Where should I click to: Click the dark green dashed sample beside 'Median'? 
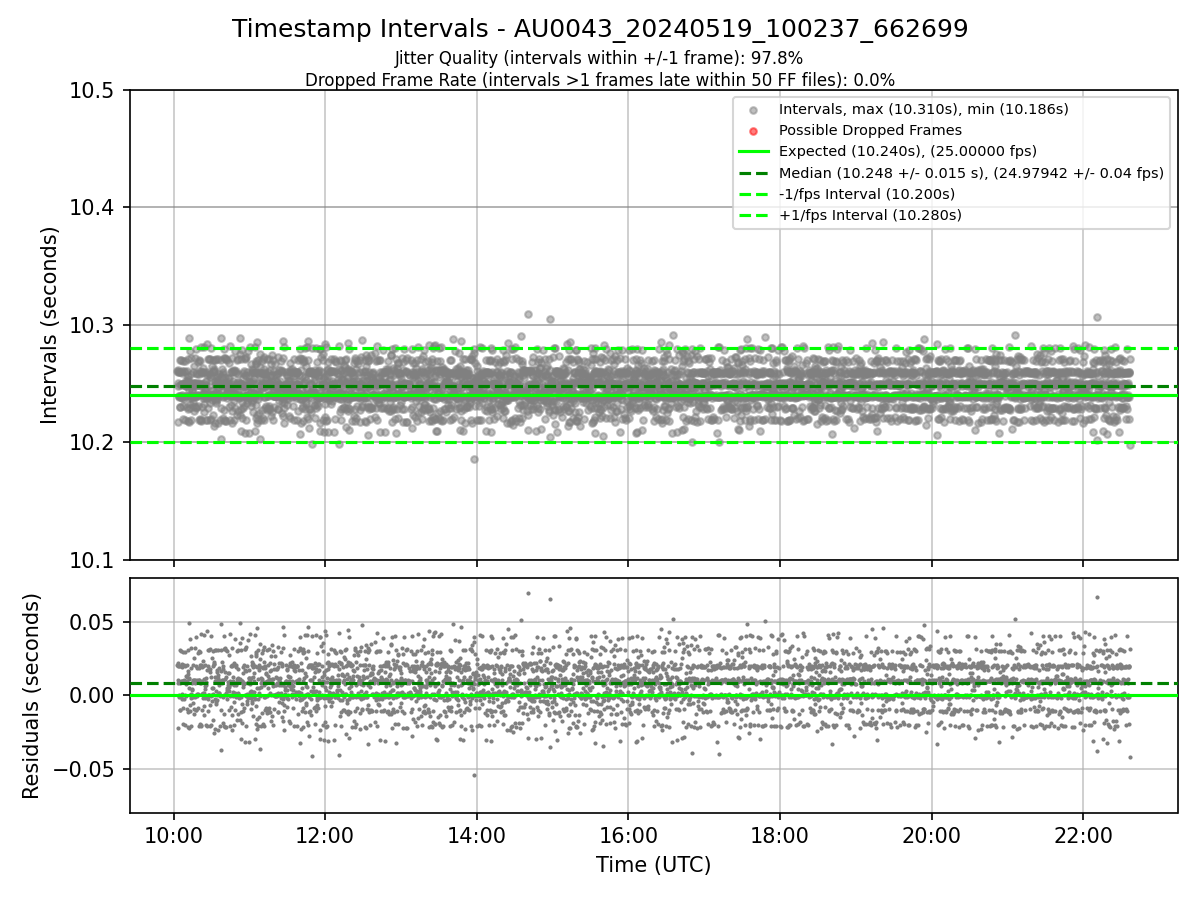[754, 173]
